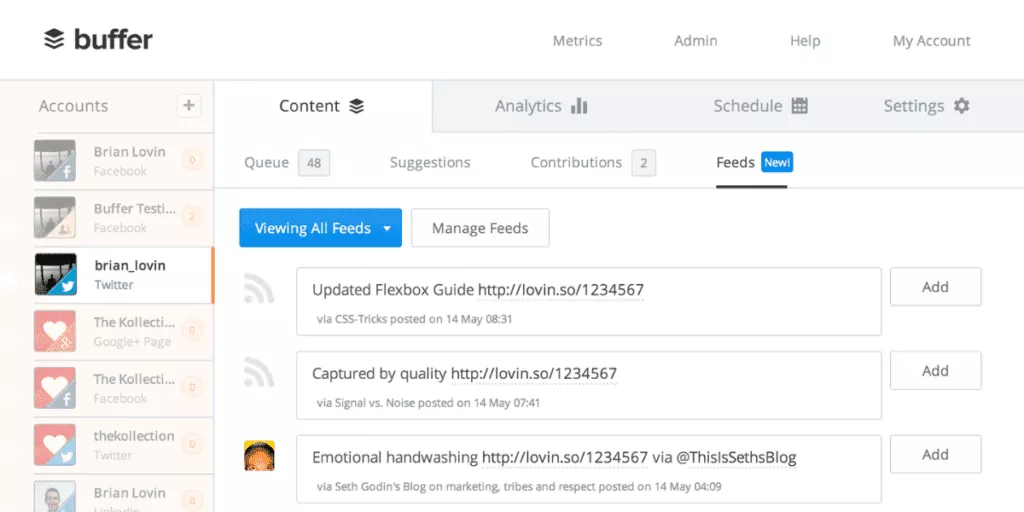
Task: Open the Schedule tab with calendar icon
Action: pyautogui.click(x=760, y=106)
